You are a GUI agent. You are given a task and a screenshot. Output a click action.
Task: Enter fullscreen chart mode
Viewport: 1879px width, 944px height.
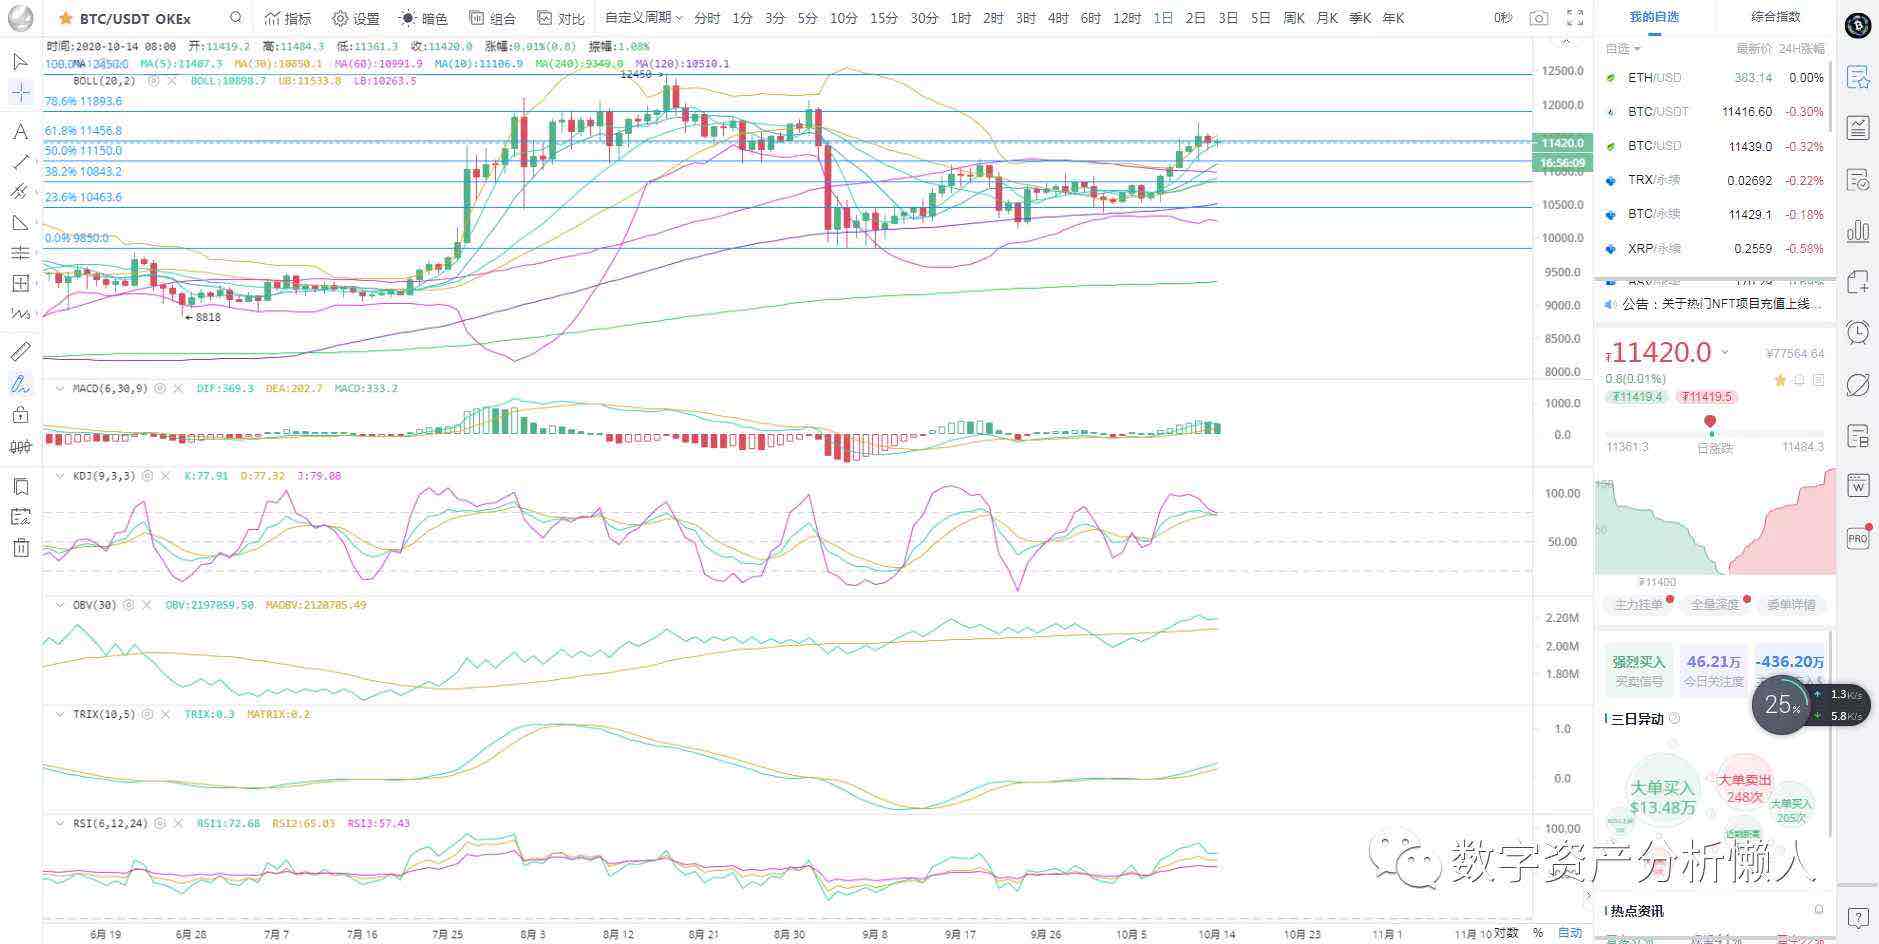click(x=1574, y=18)
